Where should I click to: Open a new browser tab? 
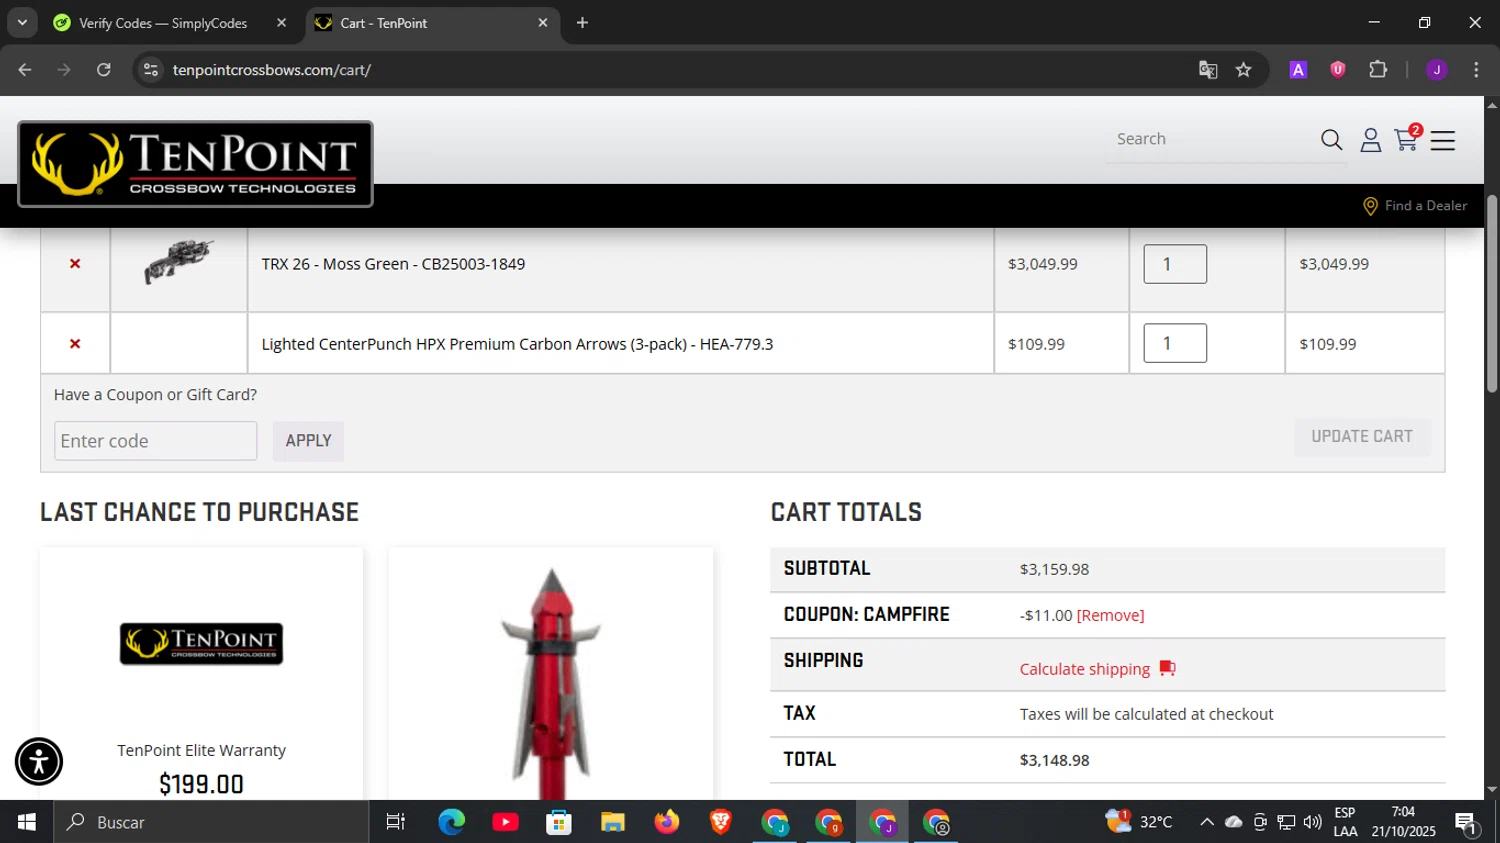pyautogui.click(x=582, y=23)
